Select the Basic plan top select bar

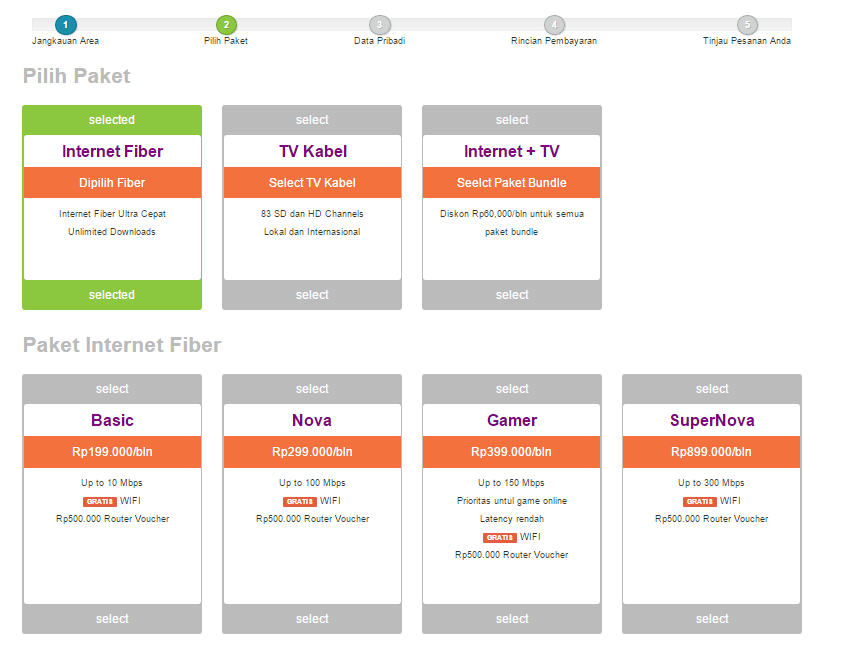click(x=112, y=389)
